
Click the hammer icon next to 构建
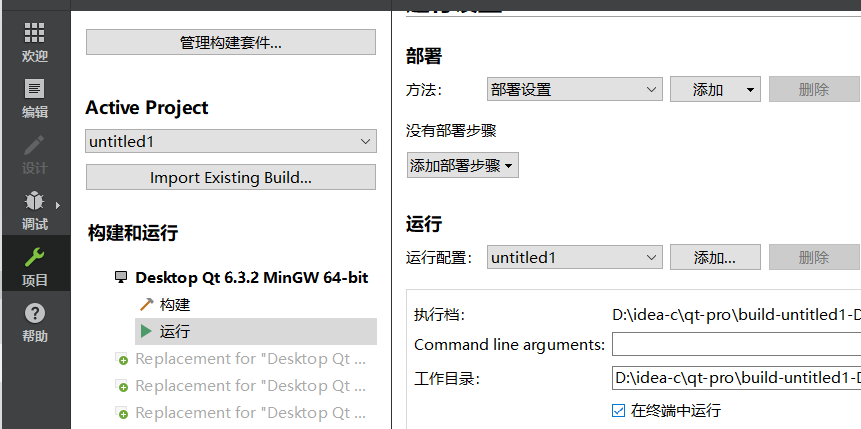click(x=147, y=304)
